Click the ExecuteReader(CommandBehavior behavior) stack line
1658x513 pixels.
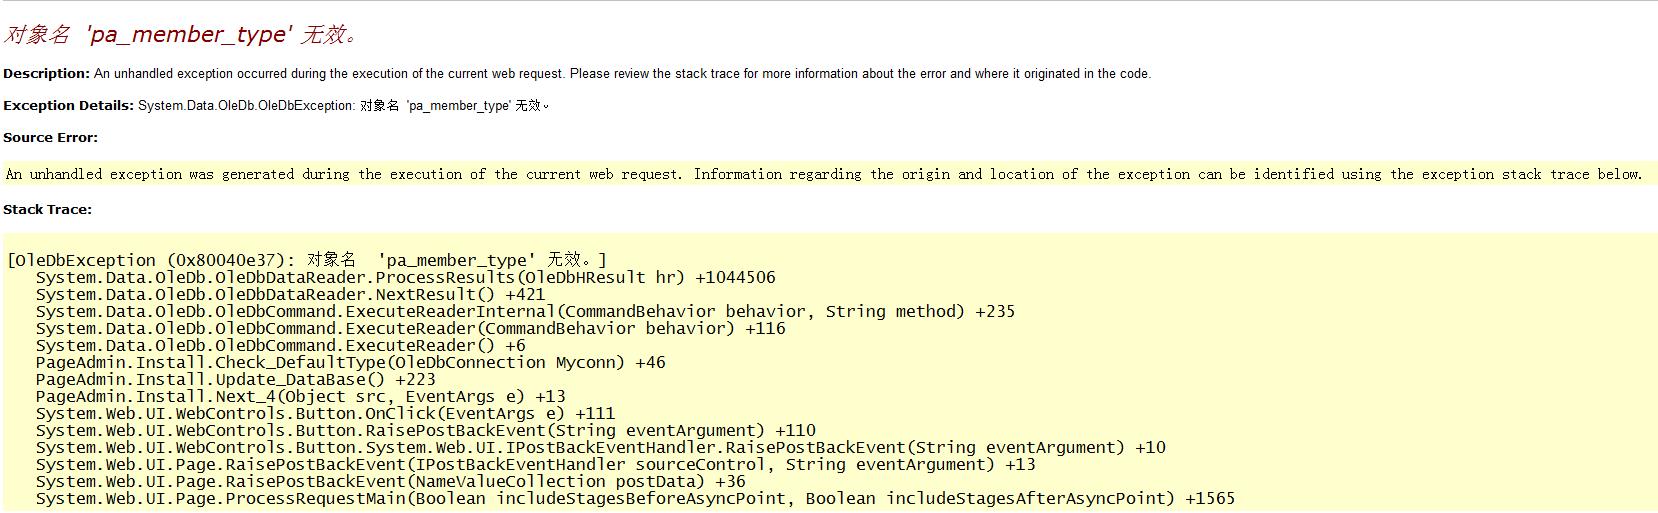(x=410, y=328)
